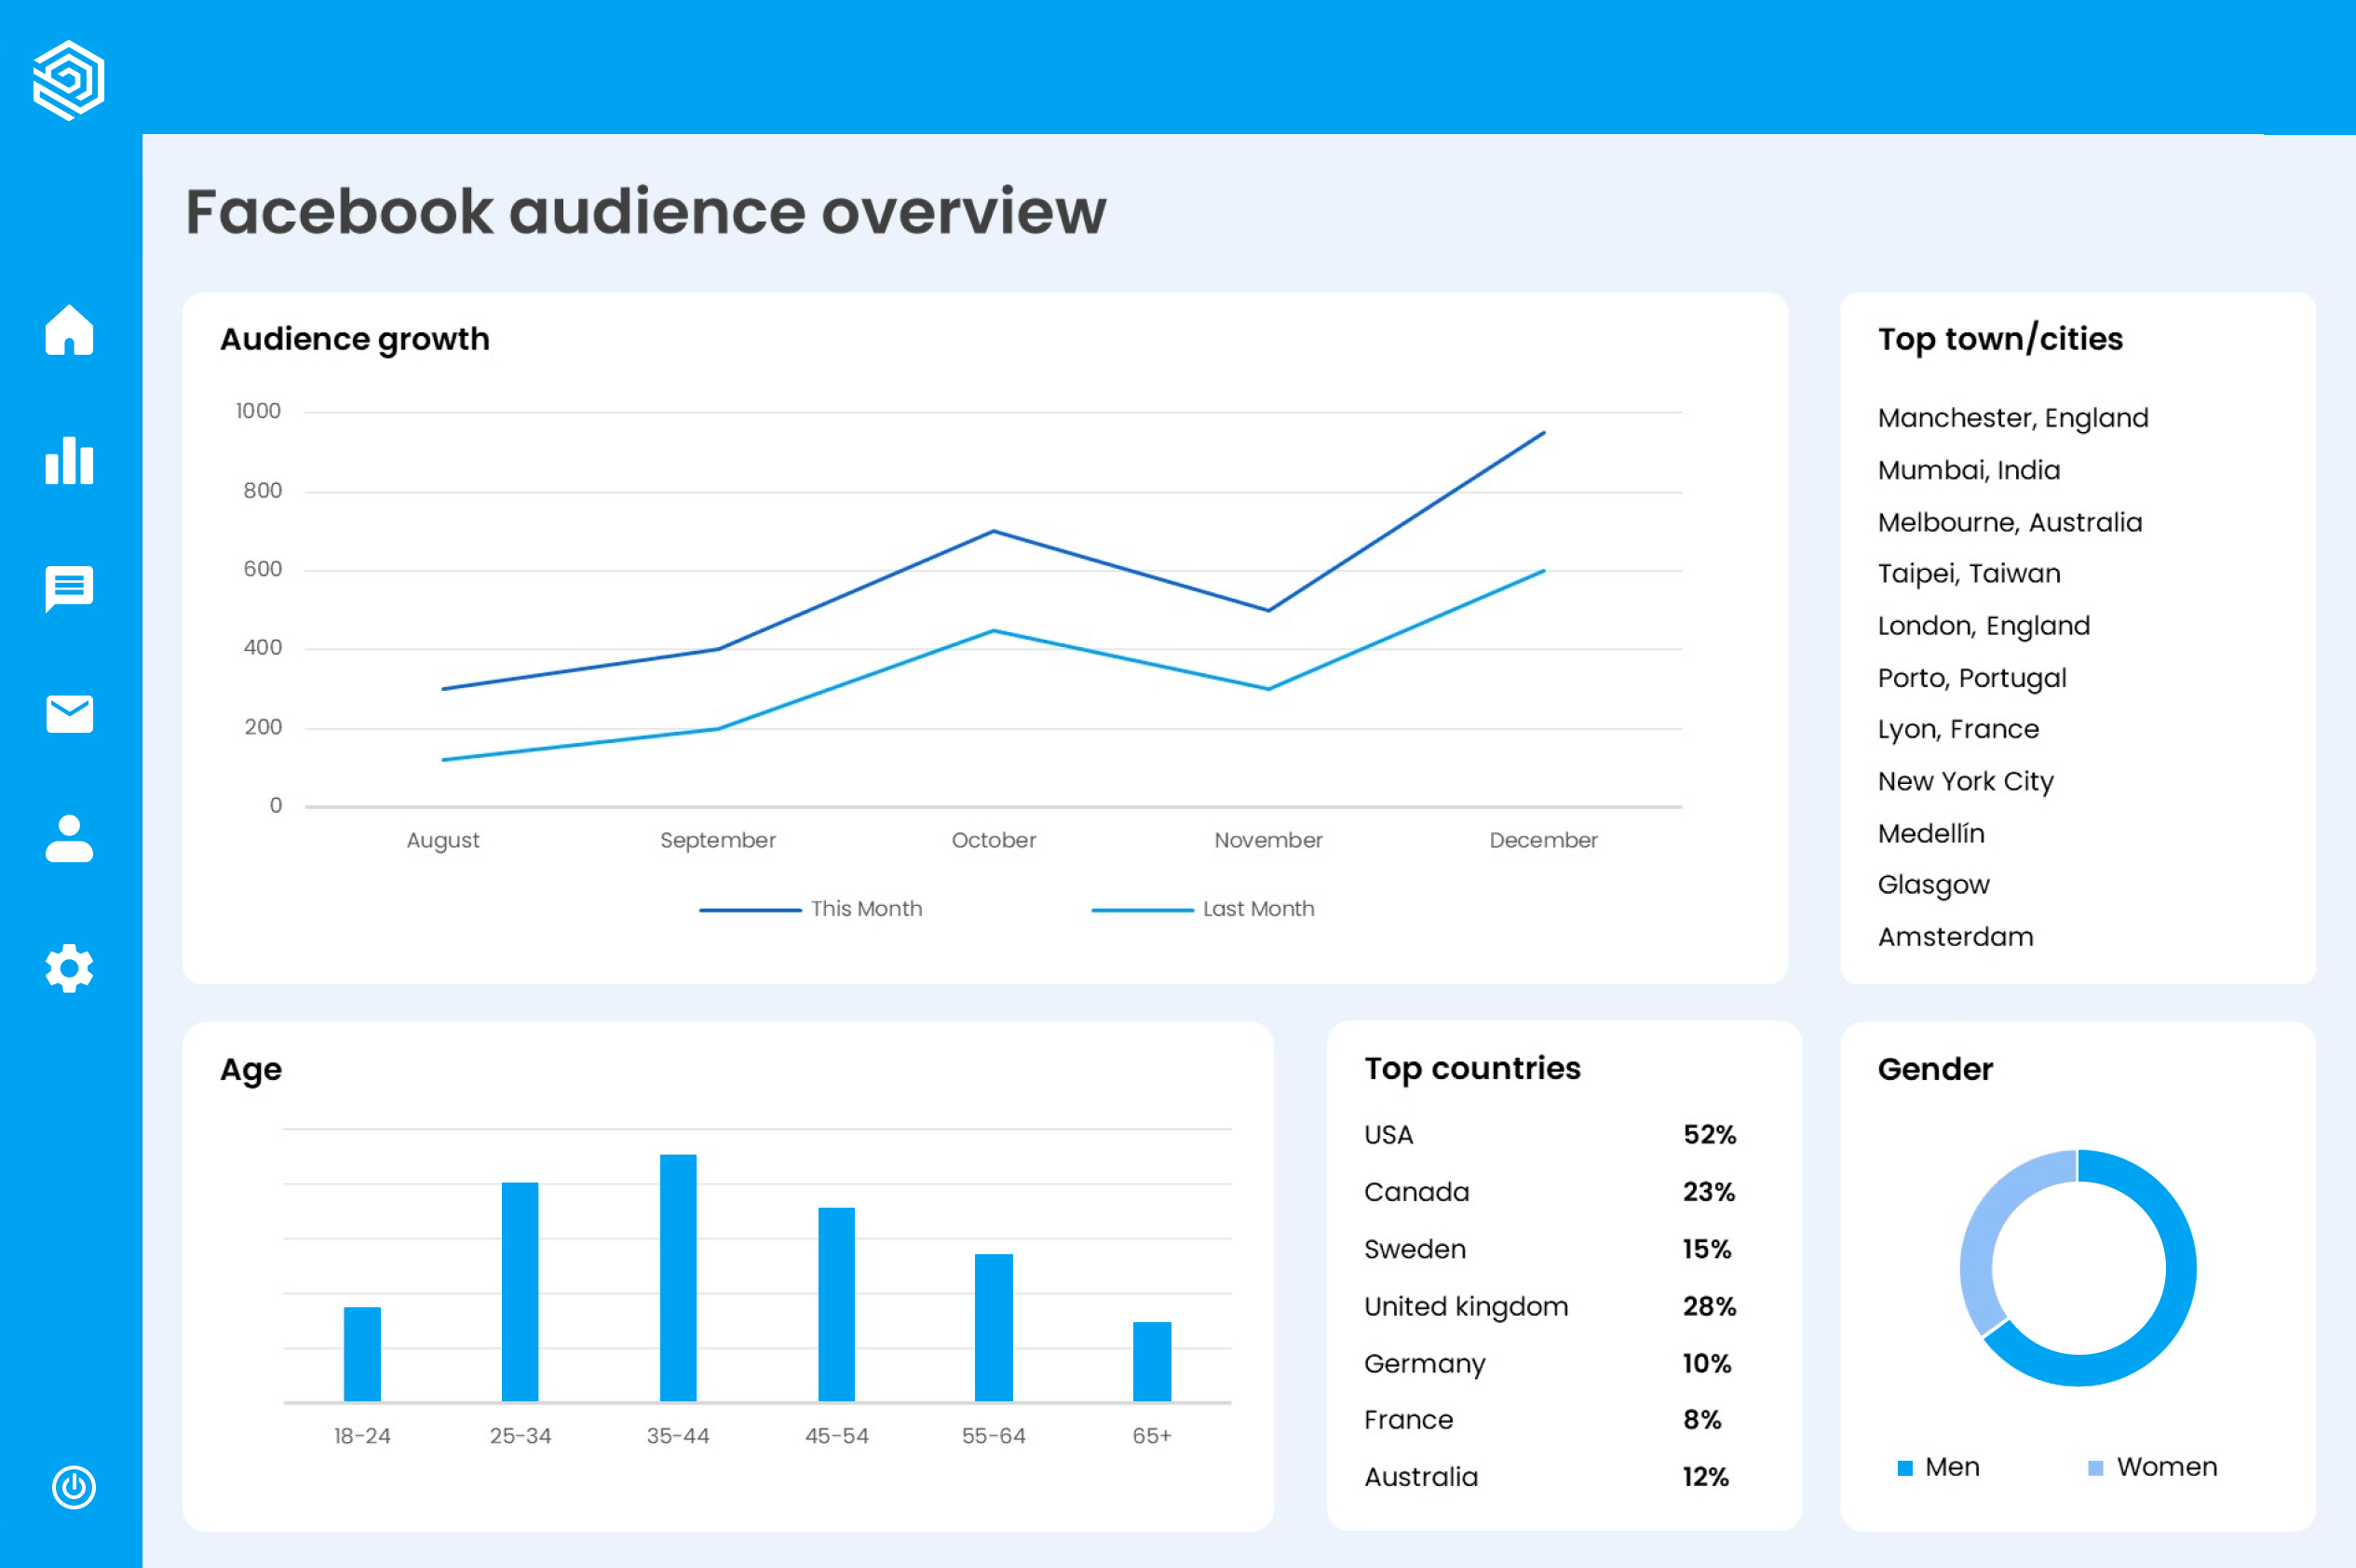The image size is (2356, 1568).
Task: Click the October point on Last Month line
Action: (x=993, y=631)
